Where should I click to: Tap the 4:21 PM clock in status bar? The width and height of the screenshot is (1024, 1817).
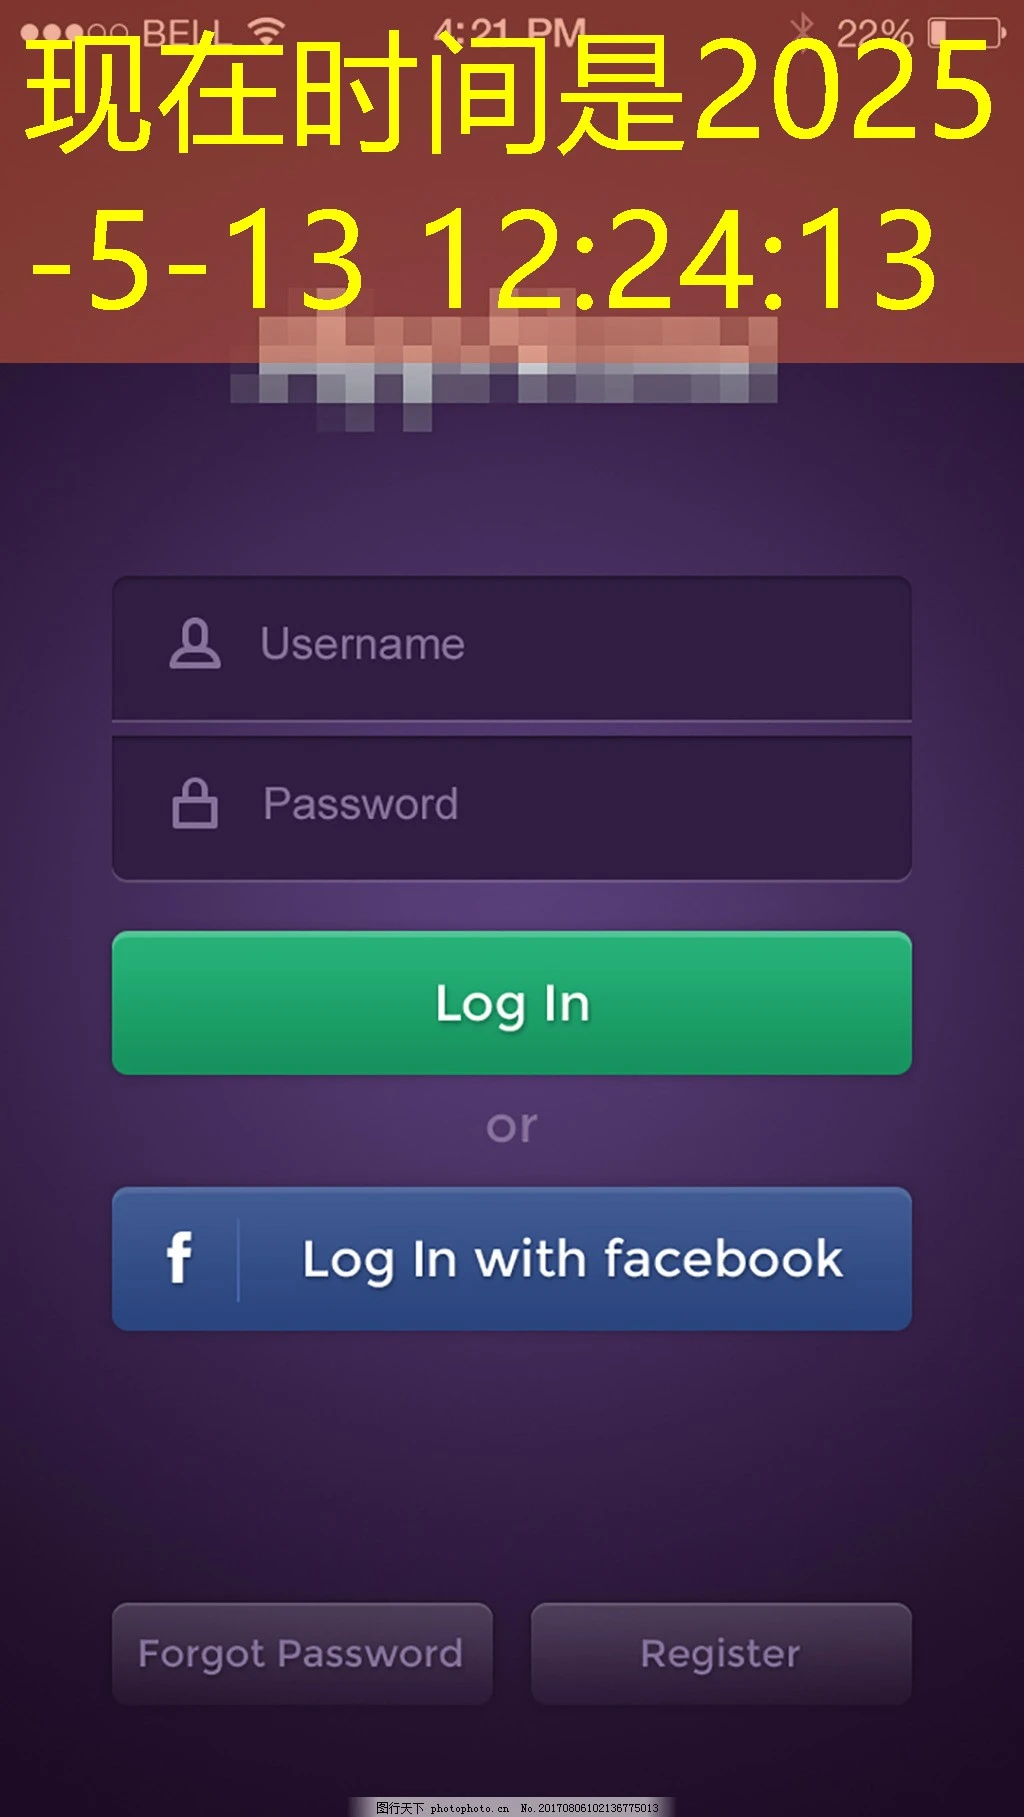click(x=511, y=32)
